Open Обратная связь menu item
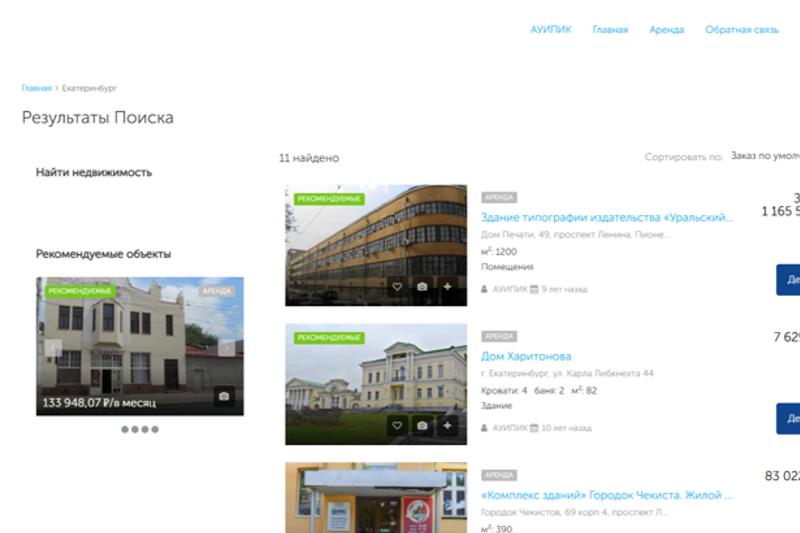 pos(741,30)
